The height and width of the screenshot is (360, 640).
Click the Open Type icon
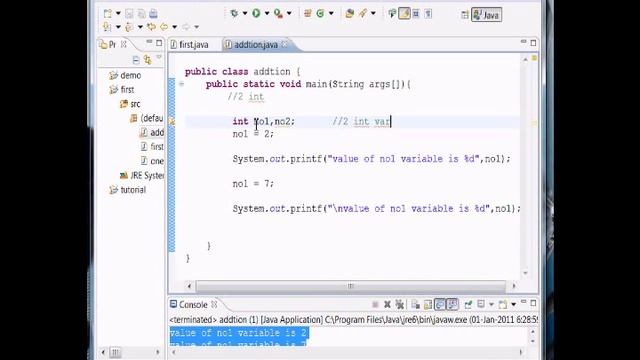(350, 13)
